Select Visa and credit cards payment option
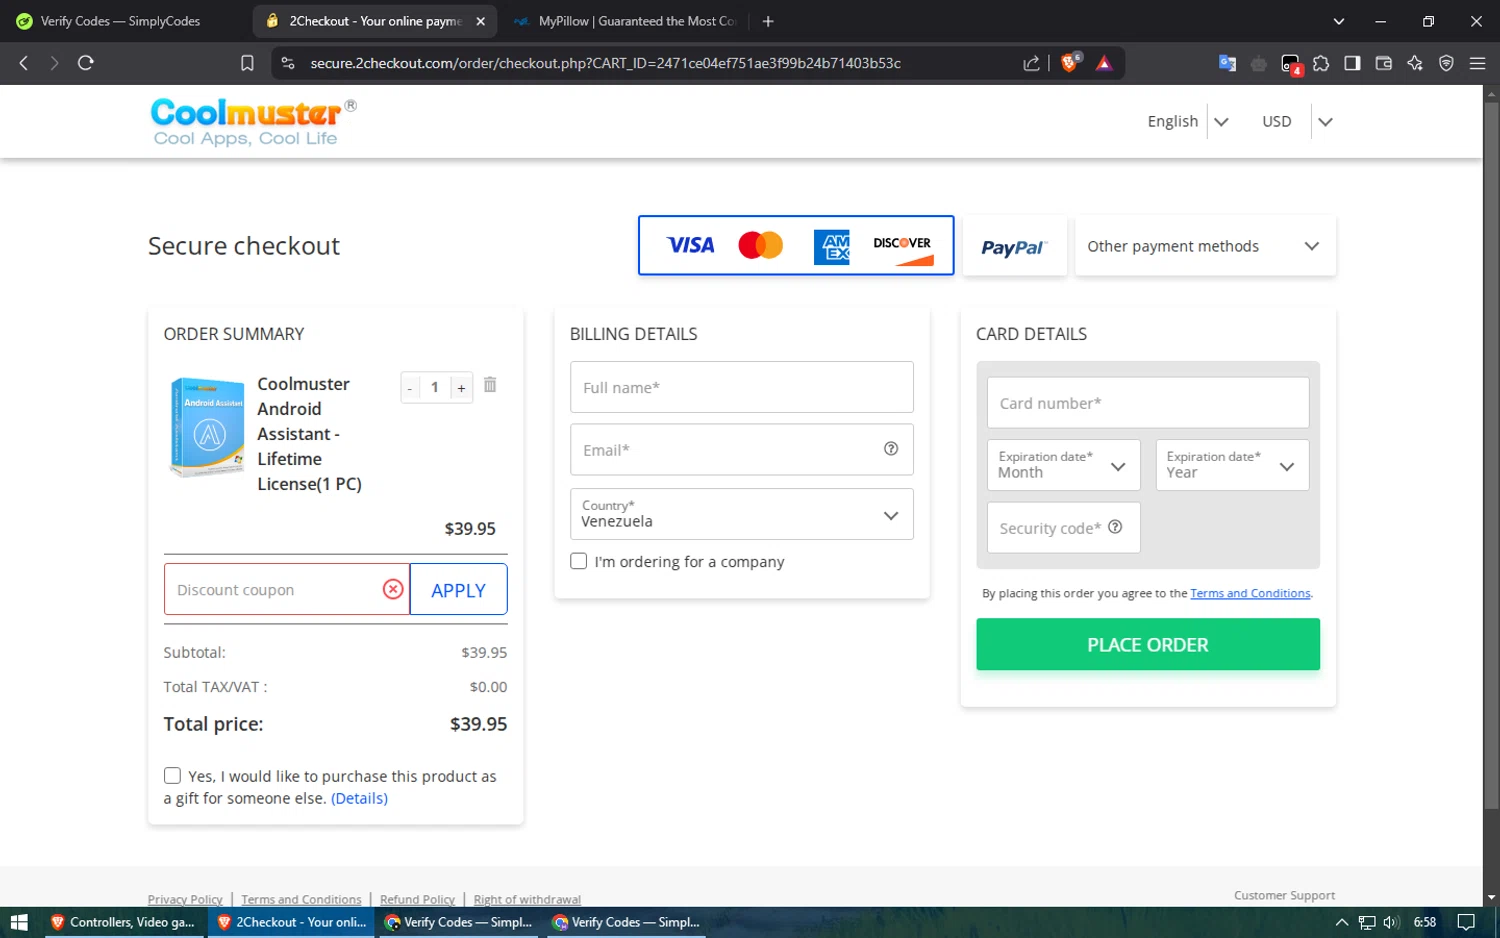Image resolution: width=1500 pixels, height=938 pixels. tap(796, 245)
